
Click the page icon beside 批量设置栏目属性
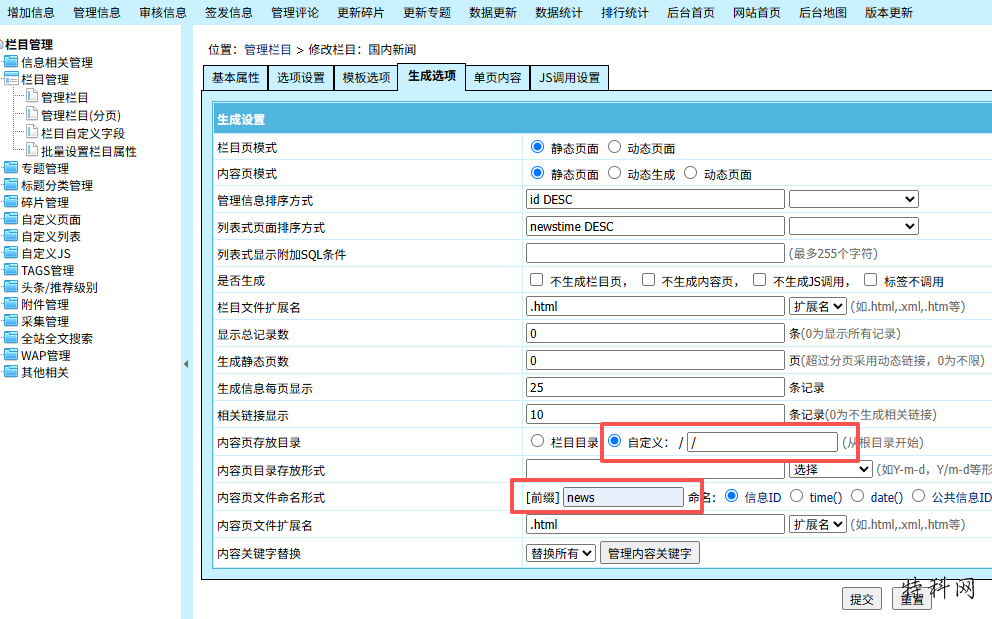coord(32,151)
